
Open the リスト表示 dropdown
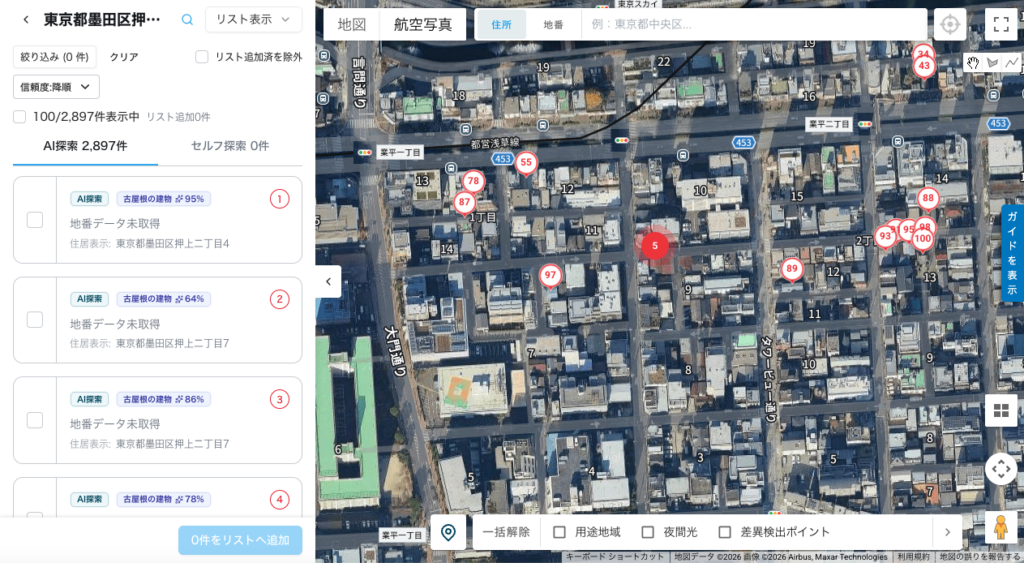pyautogui.click(x=253, y=19)
